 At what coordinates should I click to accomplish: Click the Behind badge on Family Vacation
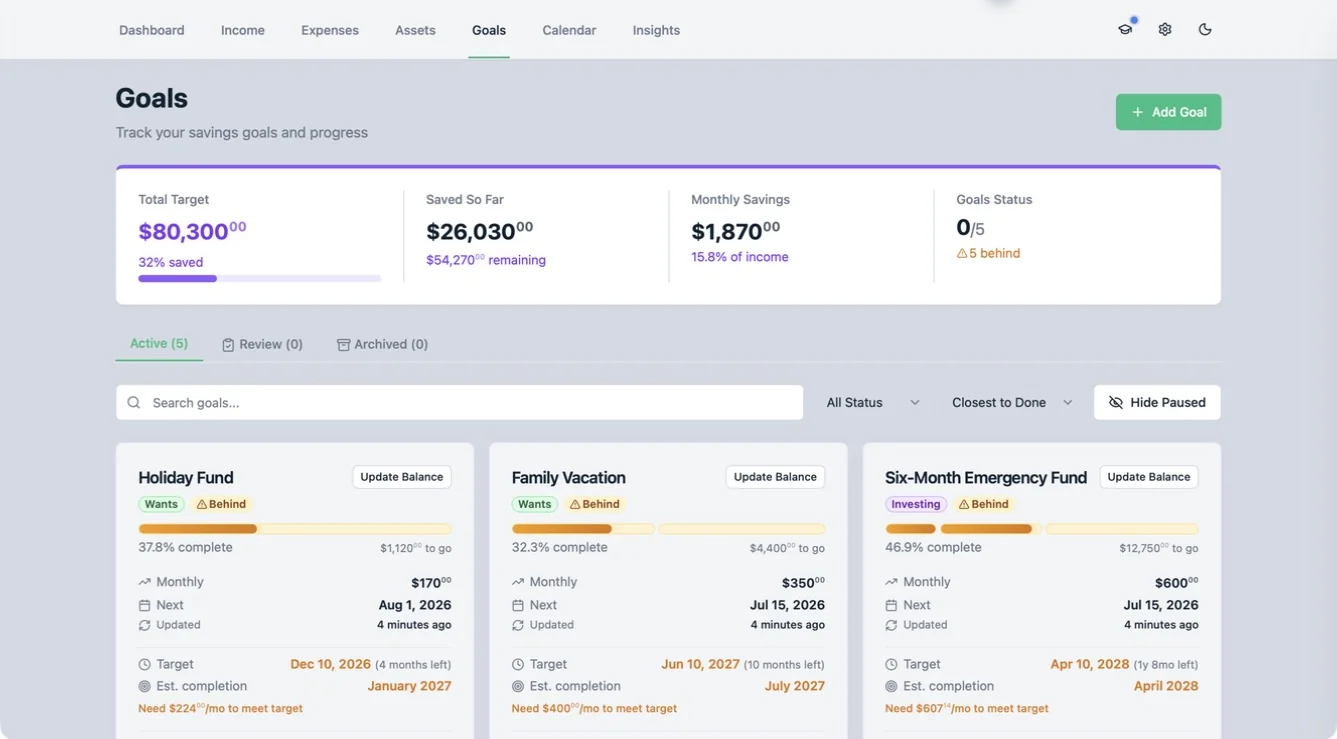coord(595,505)
